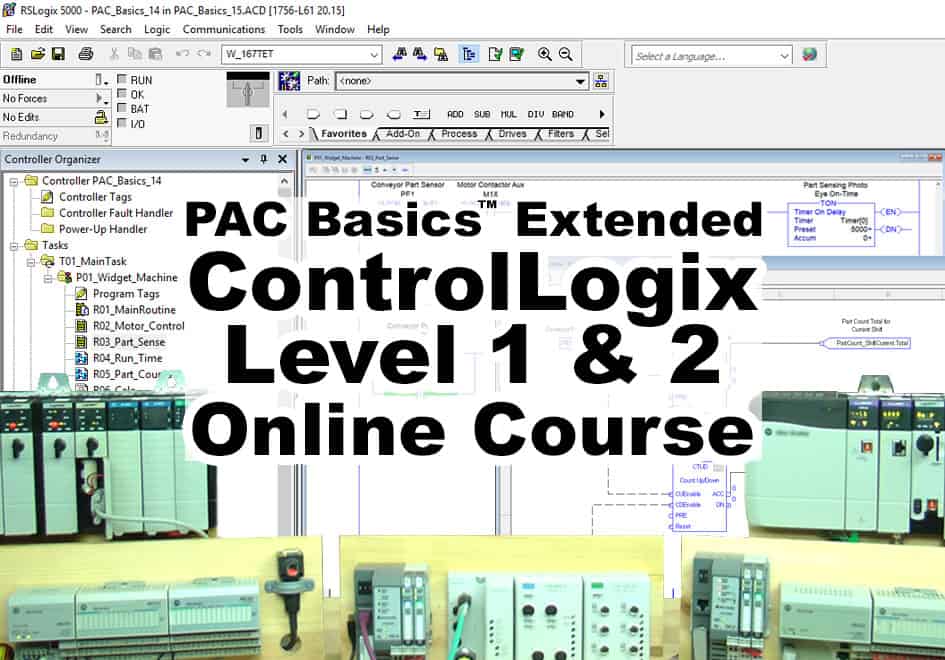Click the RSWho network browse icon

601,81
